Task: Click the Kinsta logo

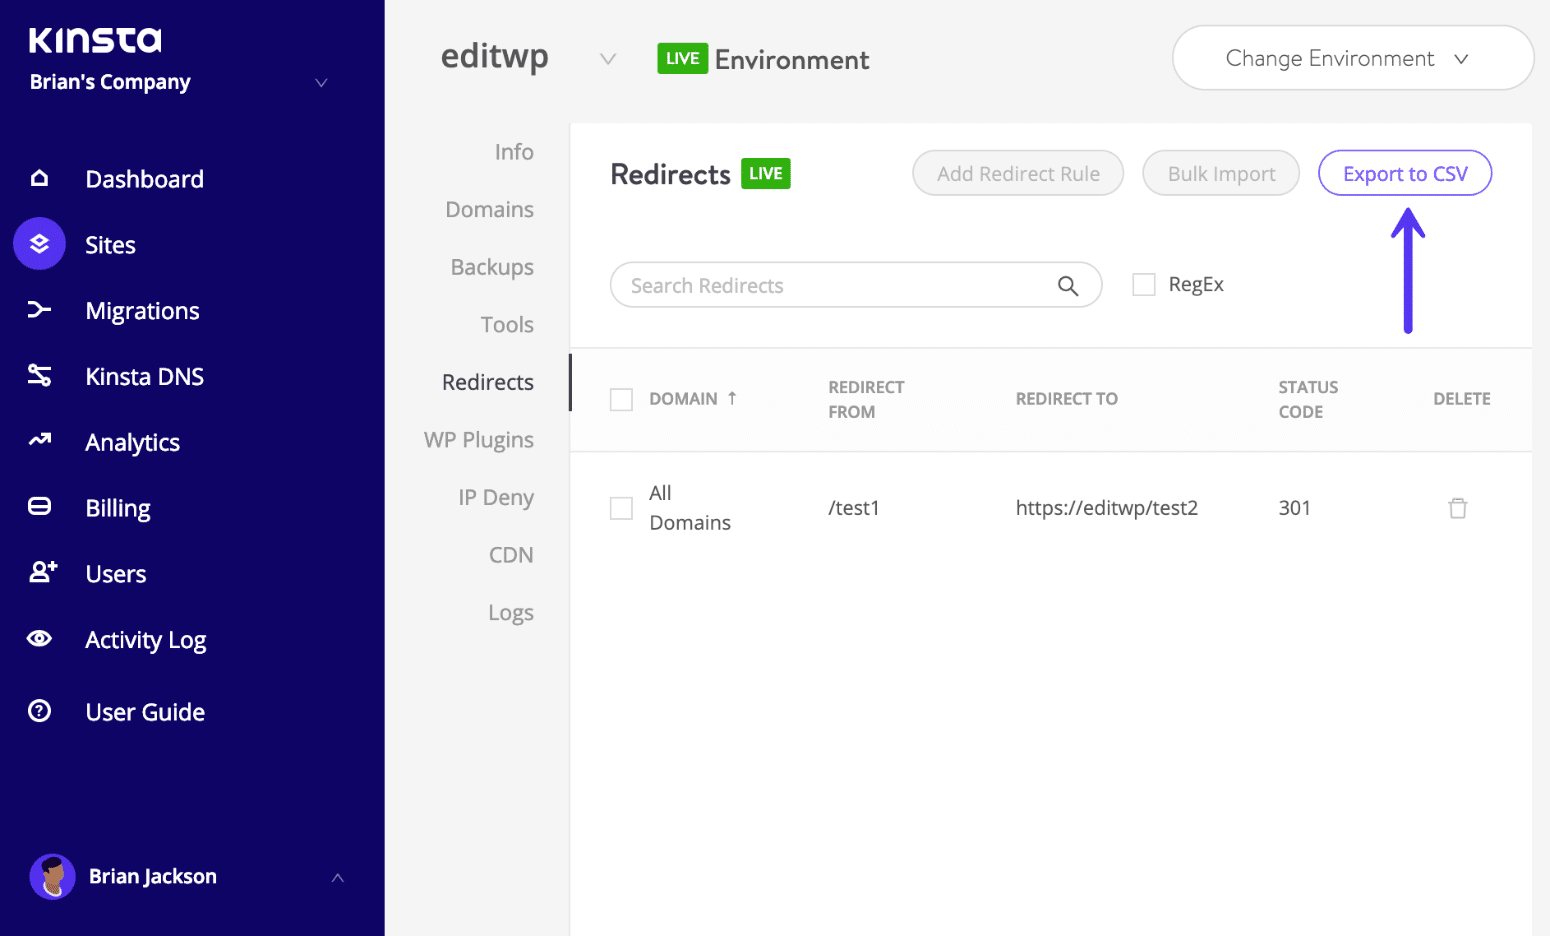Action: click(x=95, y=39)
